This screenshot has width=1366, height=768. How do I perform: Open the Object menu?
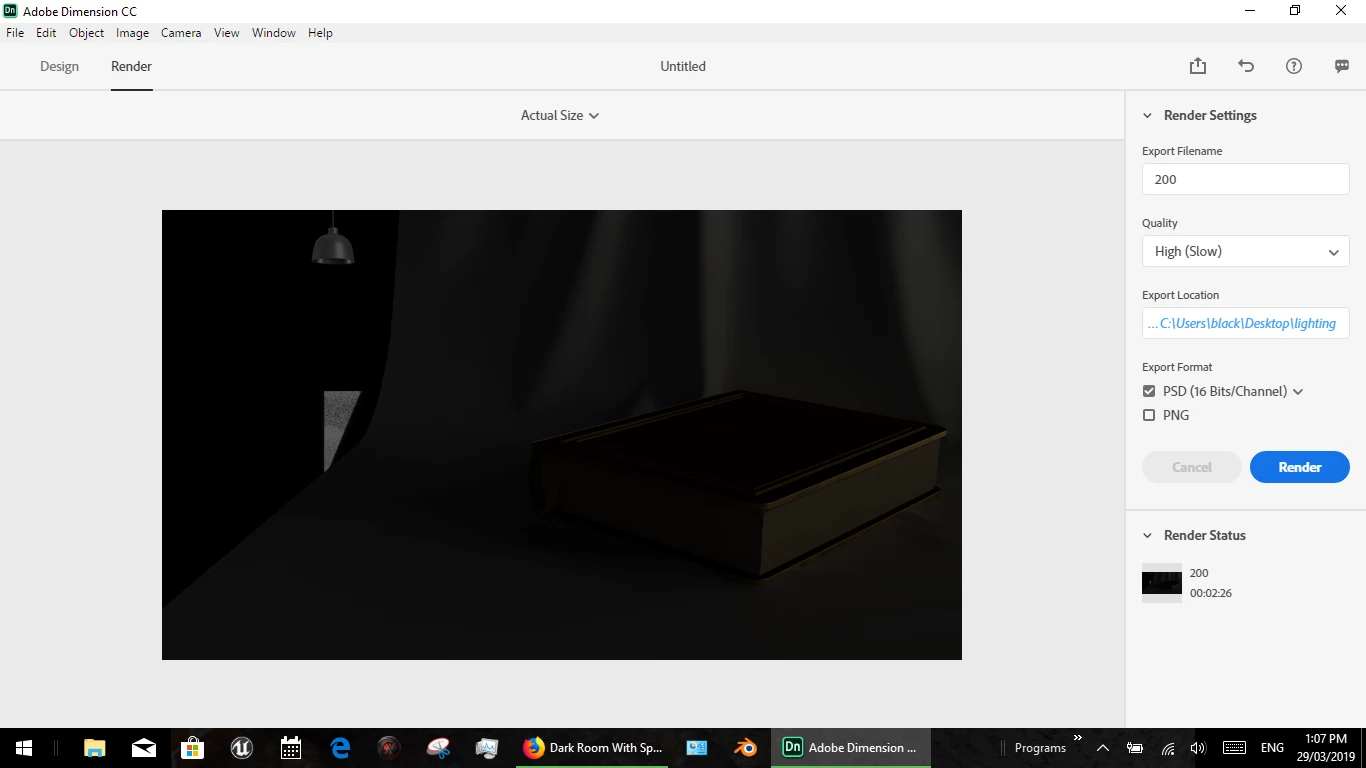point(87,33)
